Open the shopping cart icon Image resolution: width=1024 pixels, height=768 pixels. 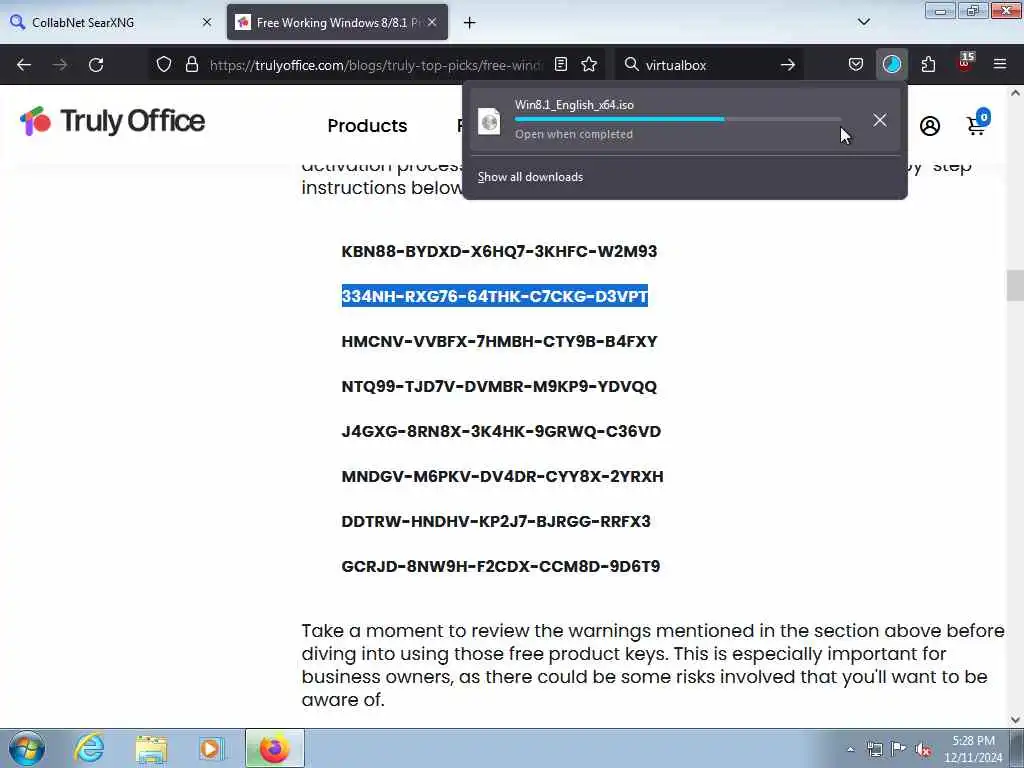pos(978,123)
